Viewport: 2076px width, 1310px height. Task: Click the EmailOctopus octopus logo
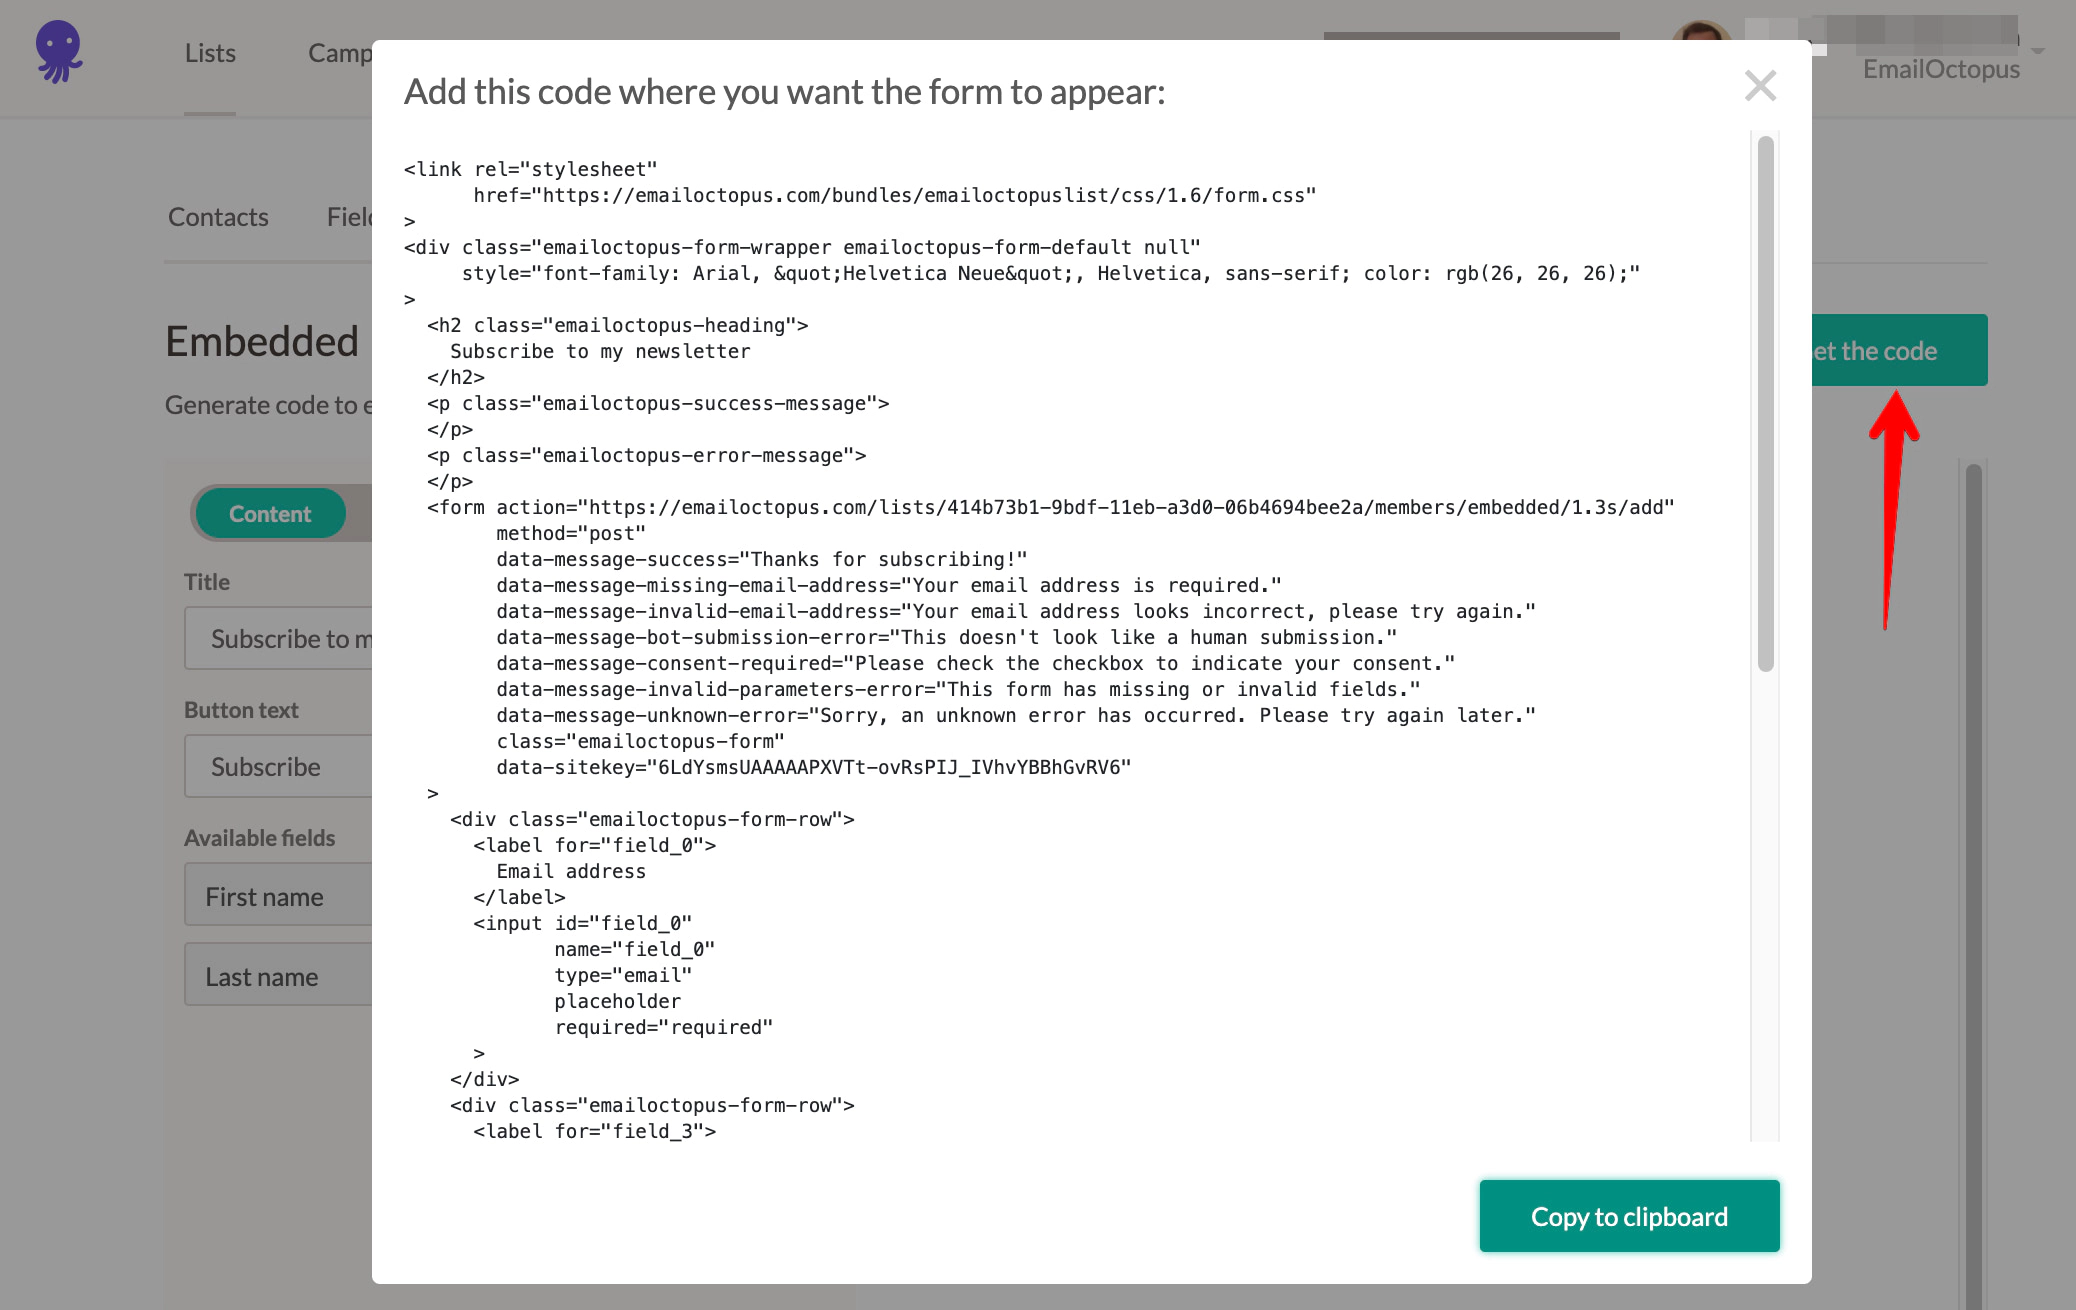[x=59, y=52]
